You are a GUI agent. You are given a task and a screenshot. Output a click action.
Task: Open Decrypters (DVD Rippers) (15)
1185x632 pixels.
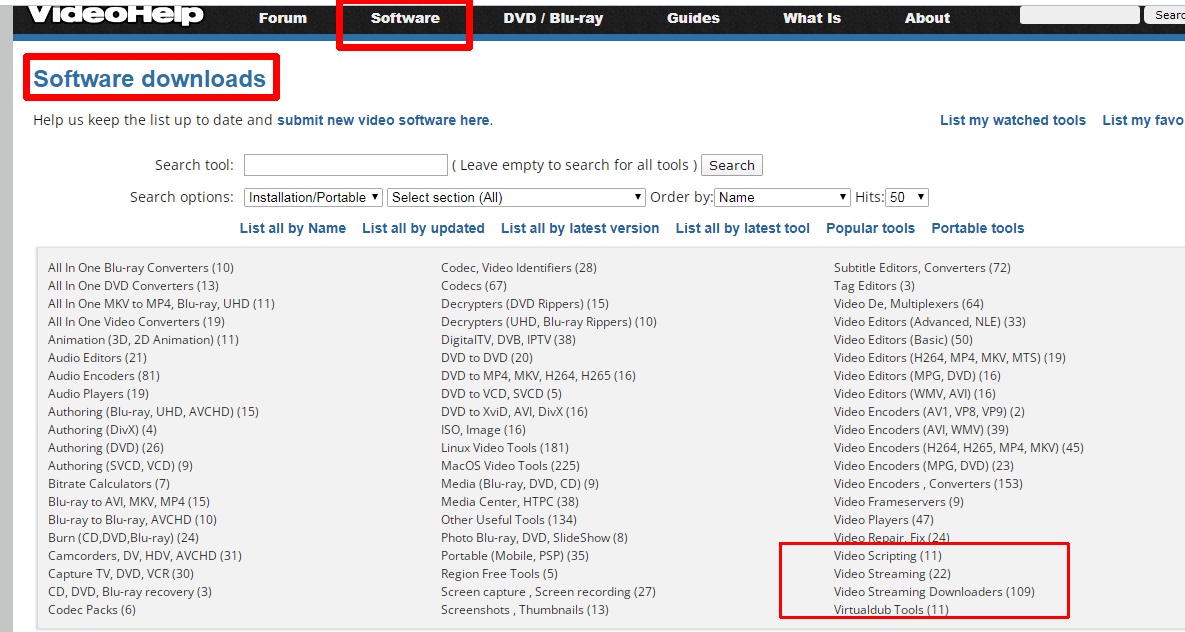pos(524,304)
